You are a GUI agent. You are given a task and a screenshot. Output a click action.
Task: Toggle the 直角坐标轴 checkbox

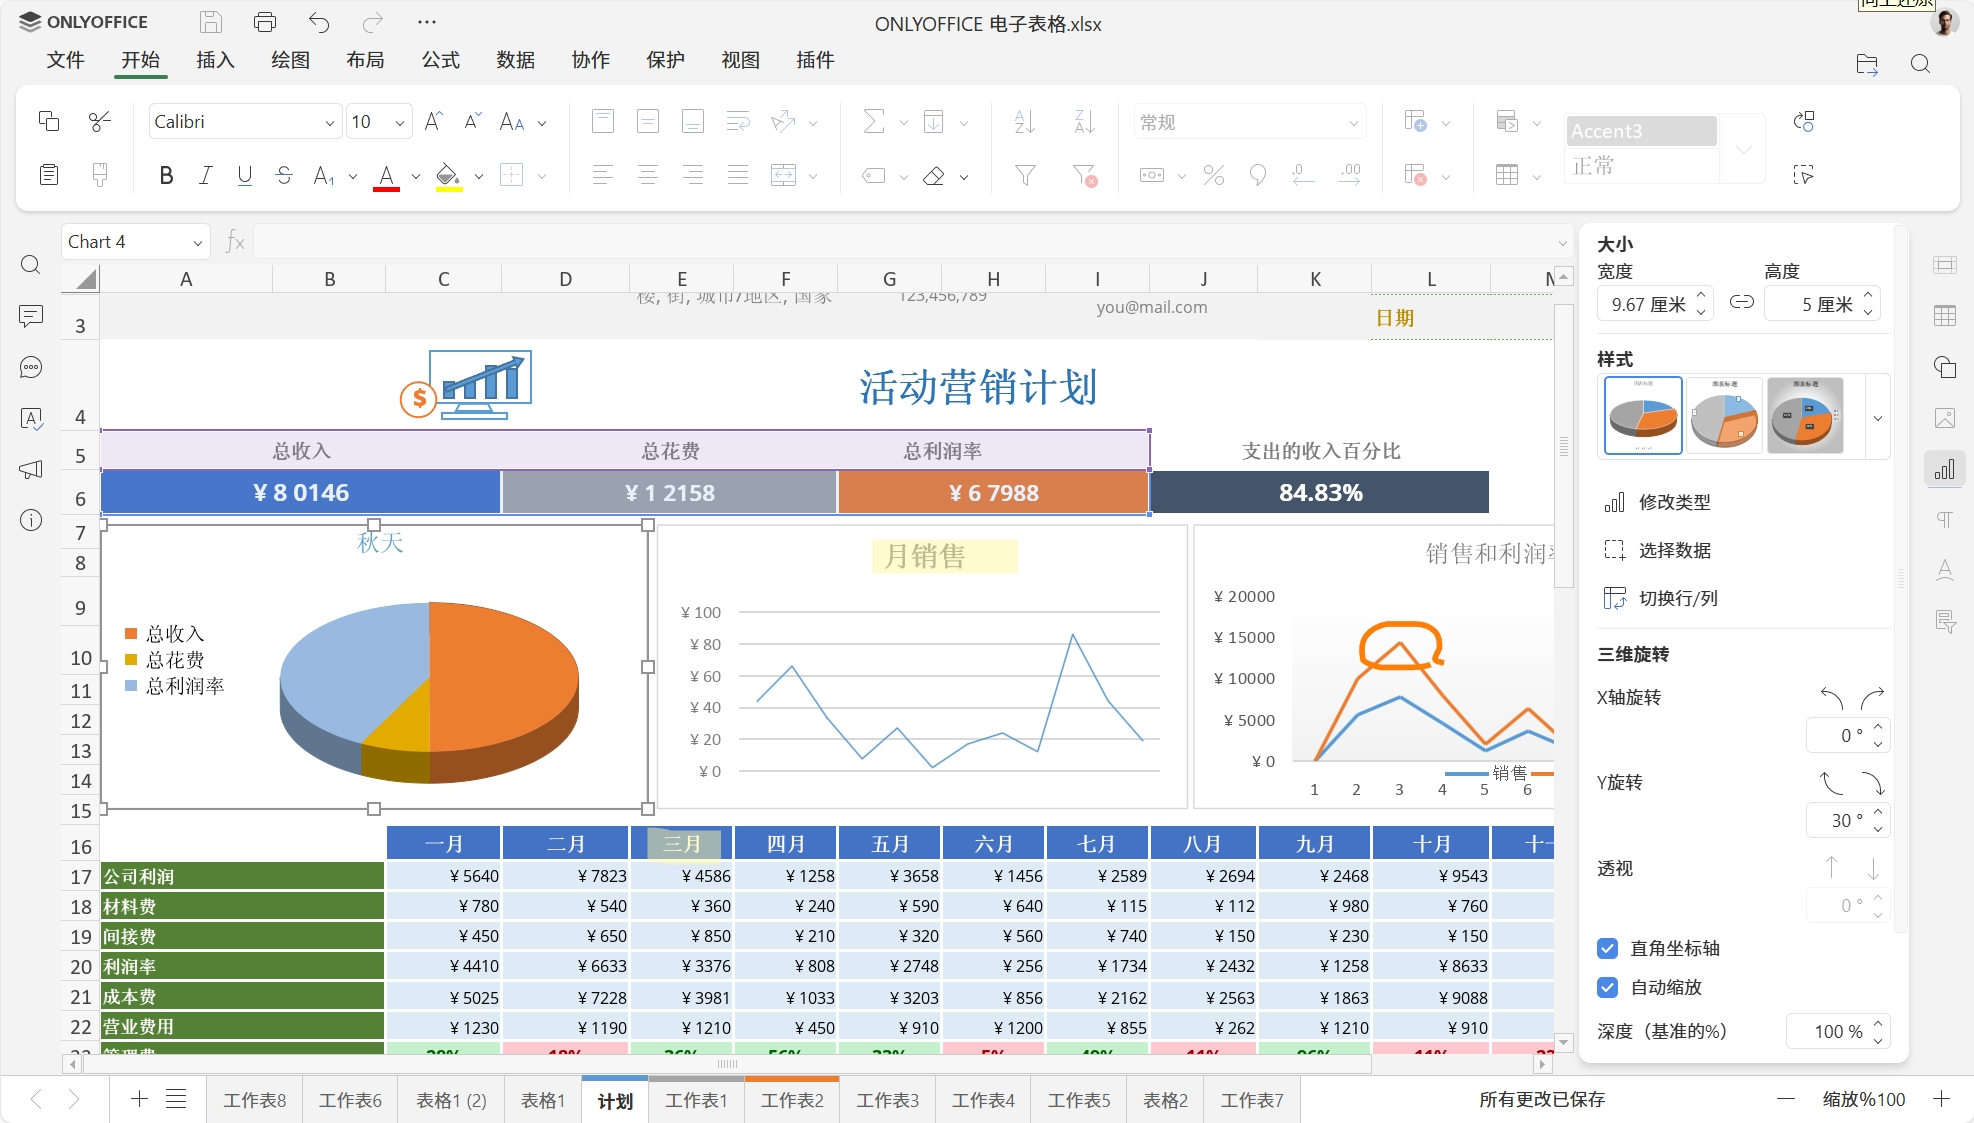click(1608, 948)
